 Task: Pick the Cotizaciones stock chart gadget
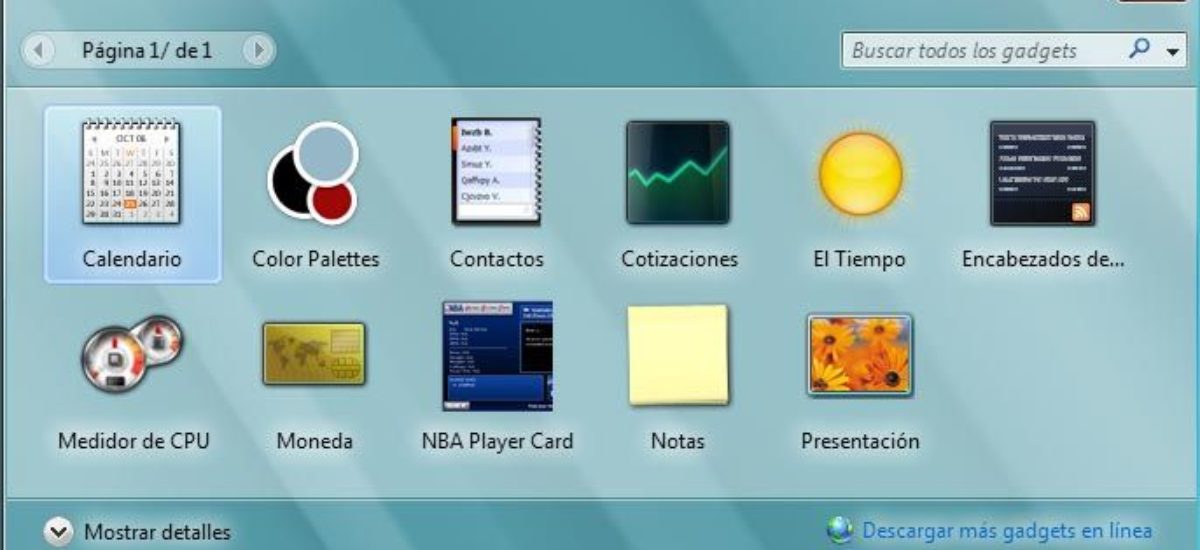(x=678, y=172)
